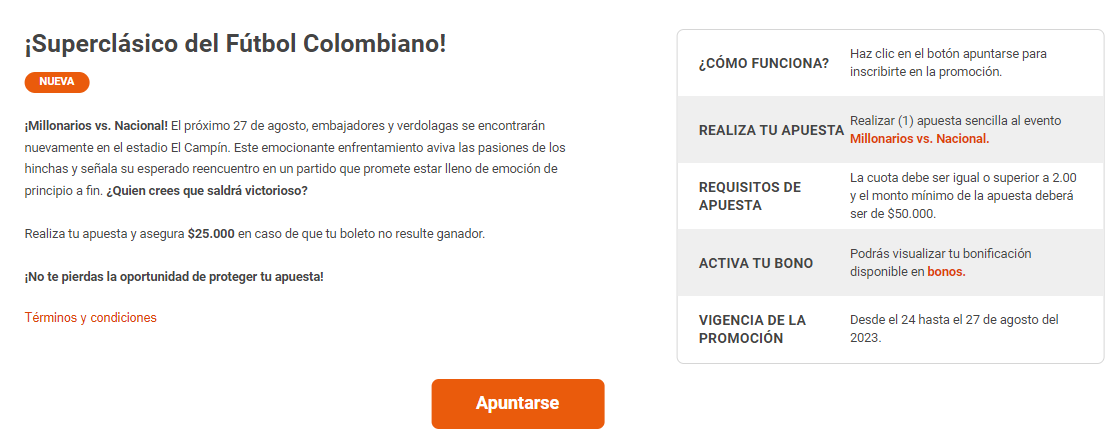Select the Realiza tu apuesta row label
The width and height of the screenshot is (1118, 441).
tap(770, 130)
